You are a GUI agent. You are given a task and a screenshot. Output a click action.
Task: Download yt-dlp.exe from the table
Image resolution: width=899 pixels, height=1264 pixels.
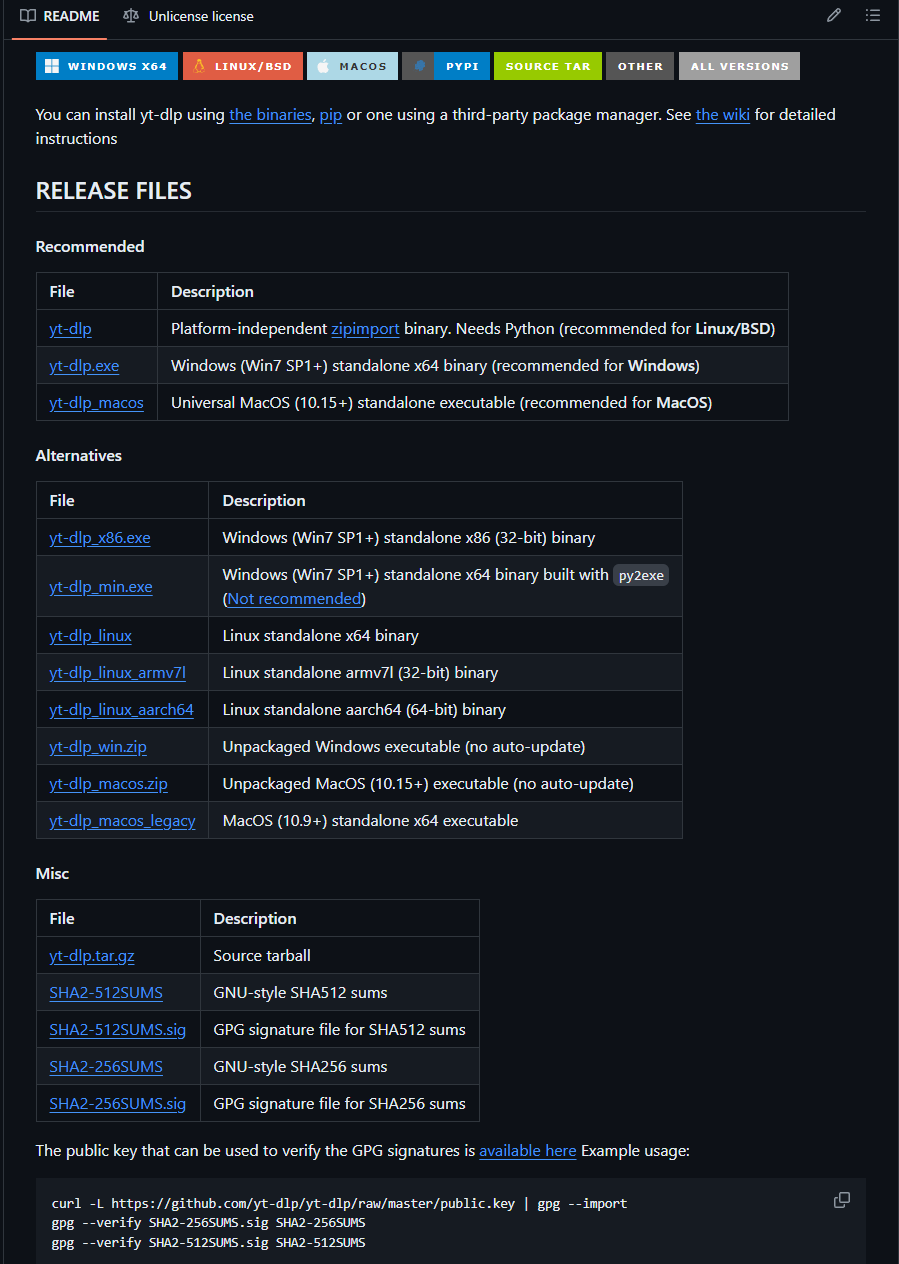[x=84, y=366]
